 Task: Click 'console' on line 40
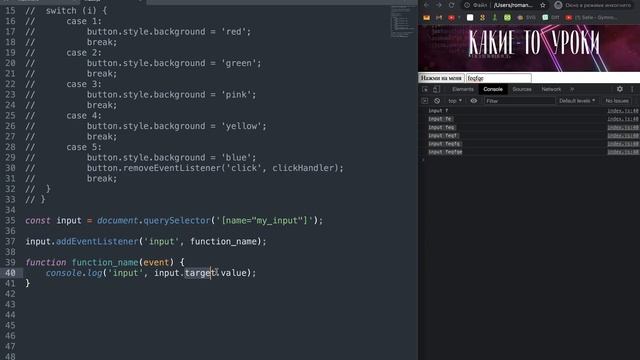[63, 273]
